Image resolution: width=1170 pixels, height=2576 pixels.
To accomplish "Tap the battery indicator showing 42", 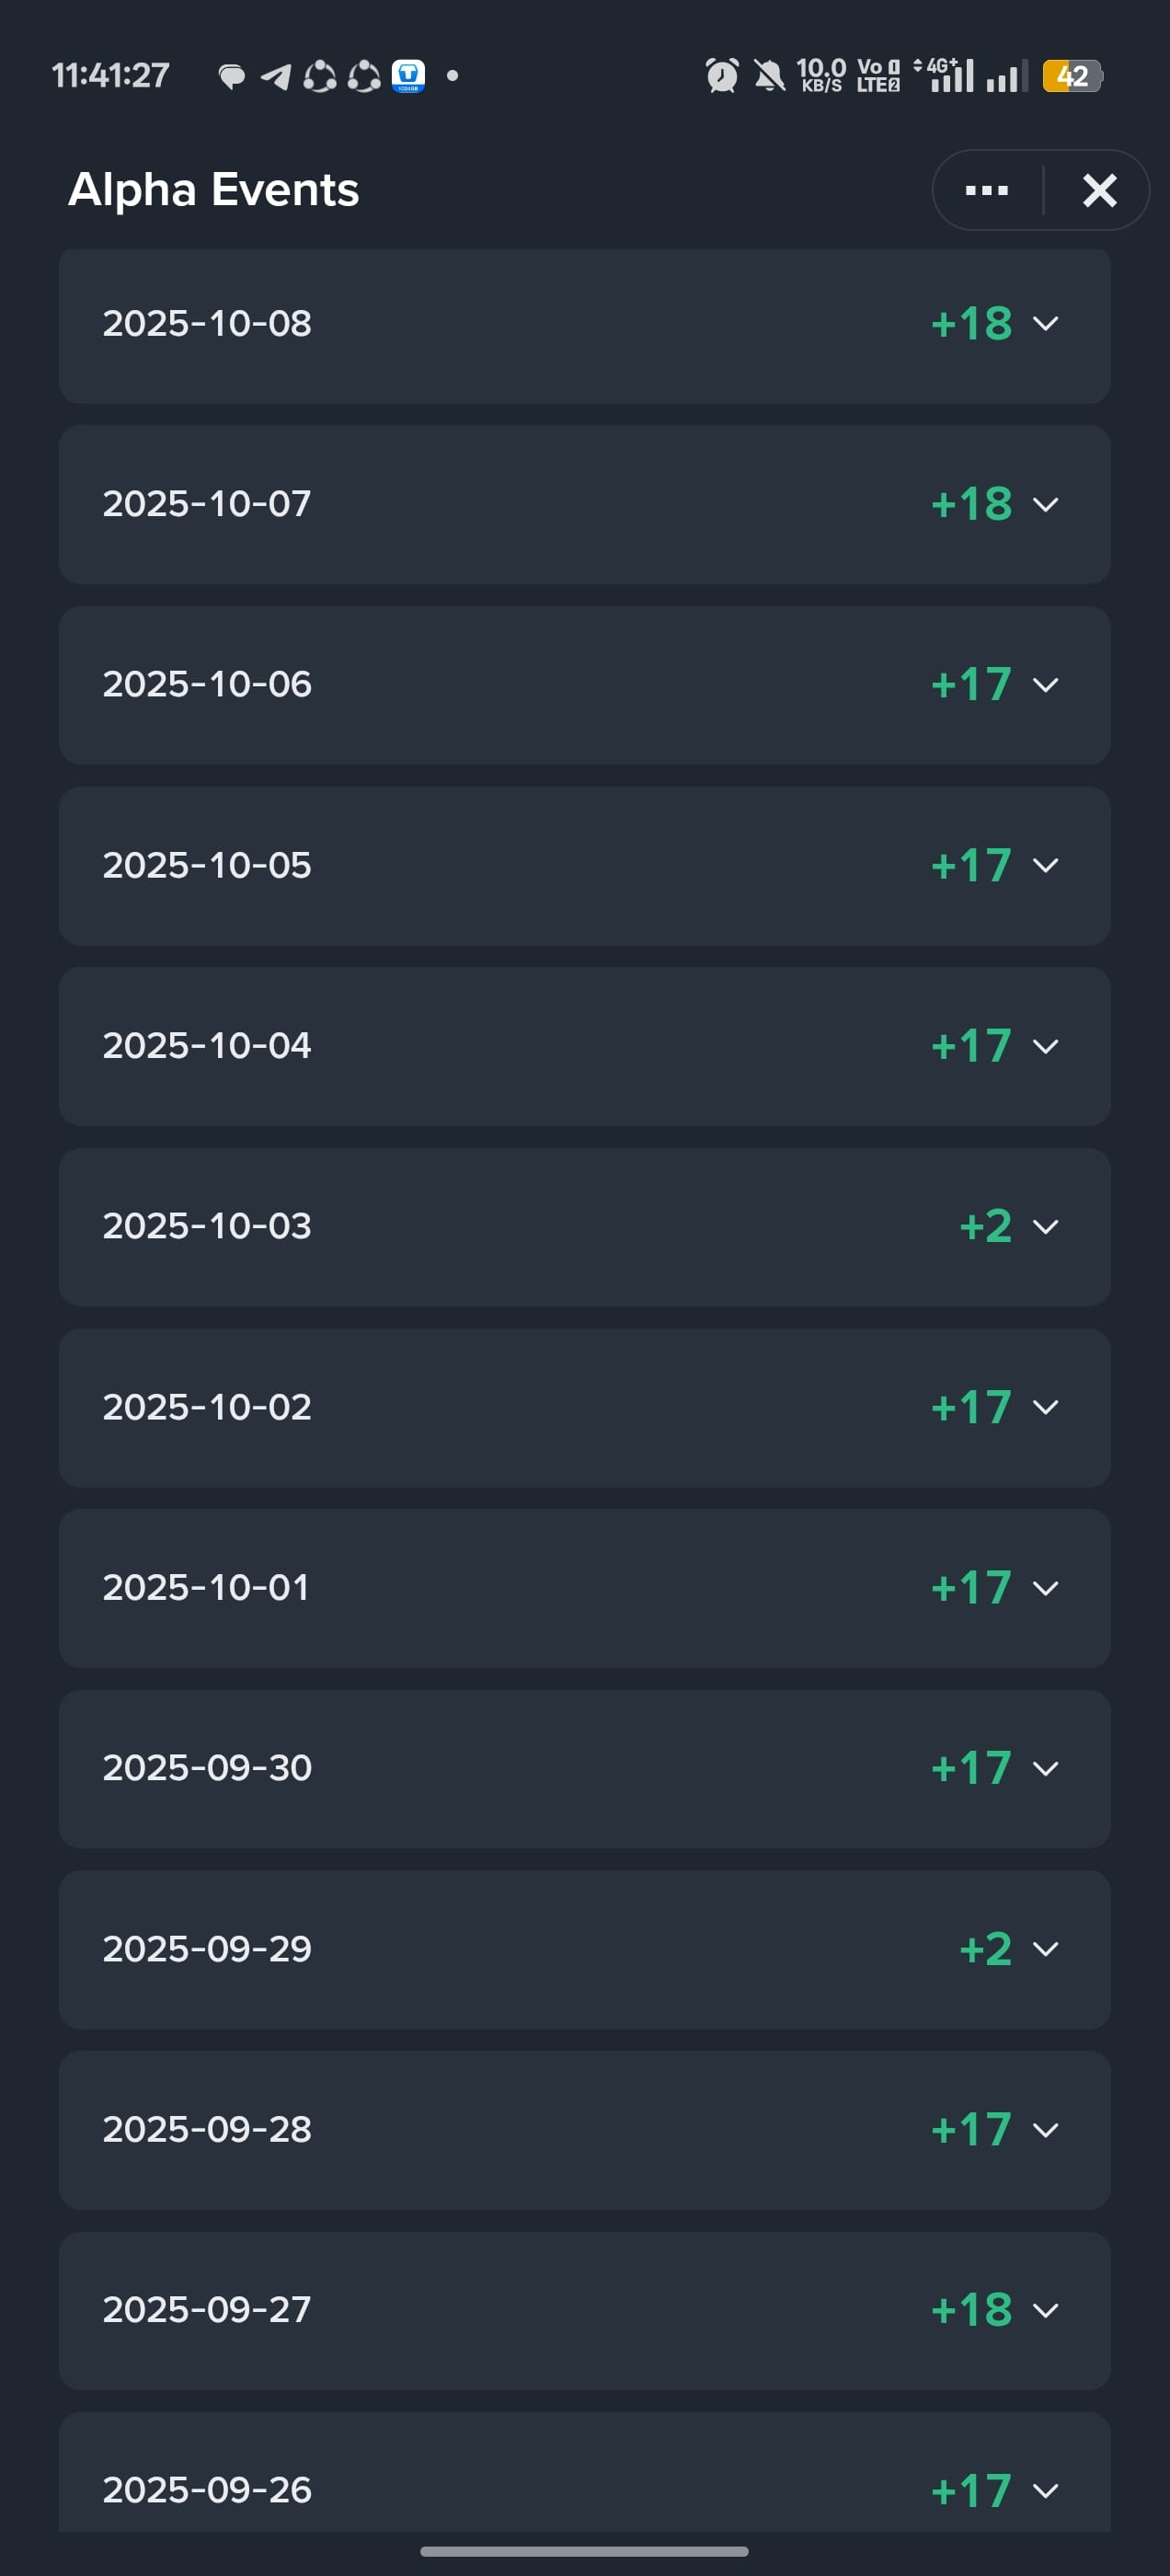I will 1072,76.
